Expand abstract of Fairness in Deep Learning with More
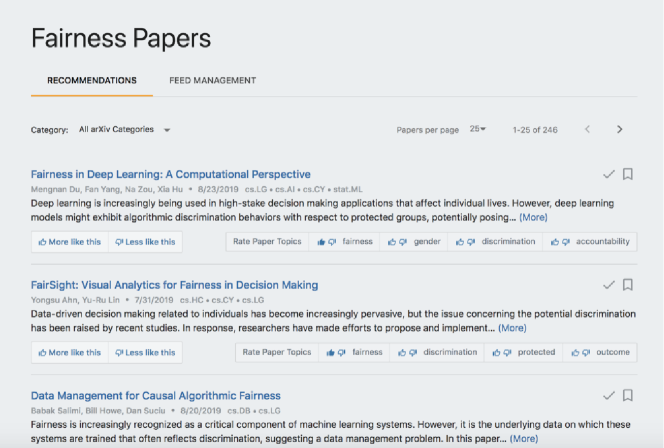This screenshot has width=664, height=448. [x=533, y=217]
